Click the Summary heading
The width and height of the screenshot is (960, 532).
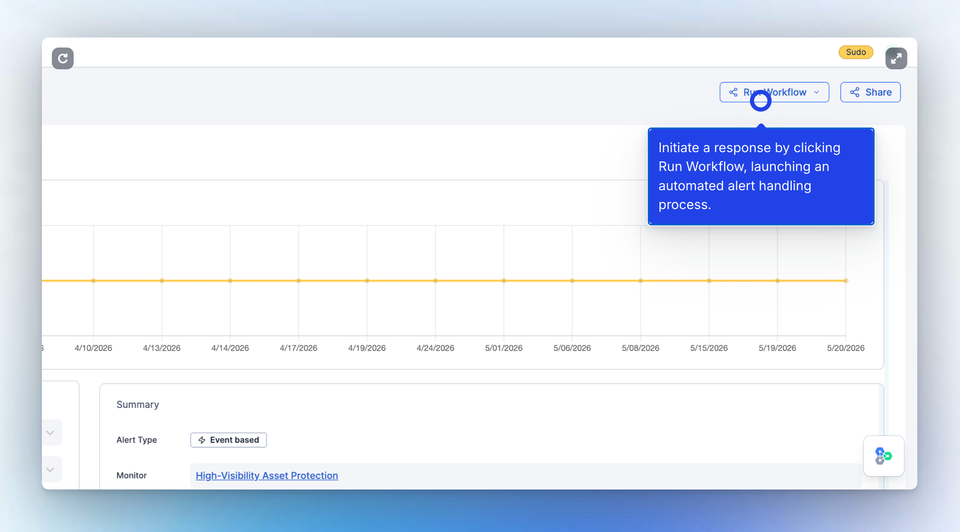(138, 405)
